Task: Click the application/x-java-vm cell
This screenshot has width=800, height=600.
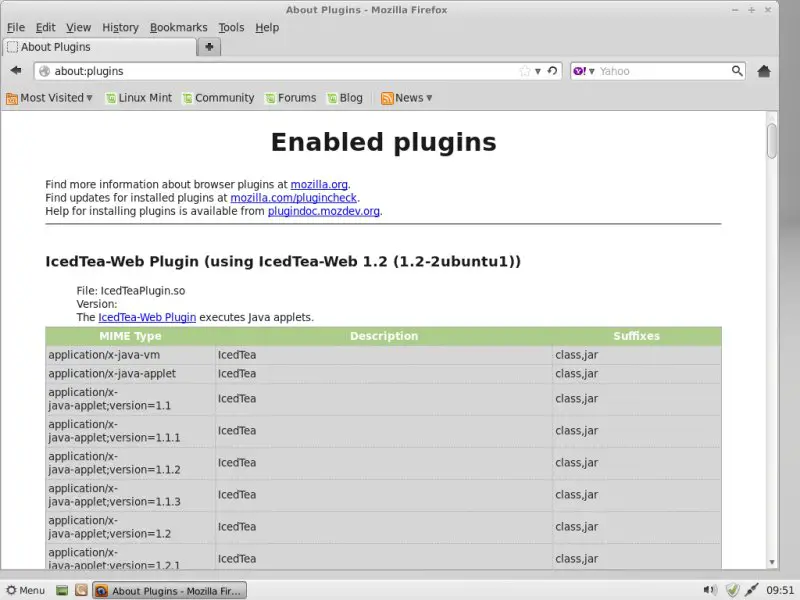Action: tap(130, 355)
